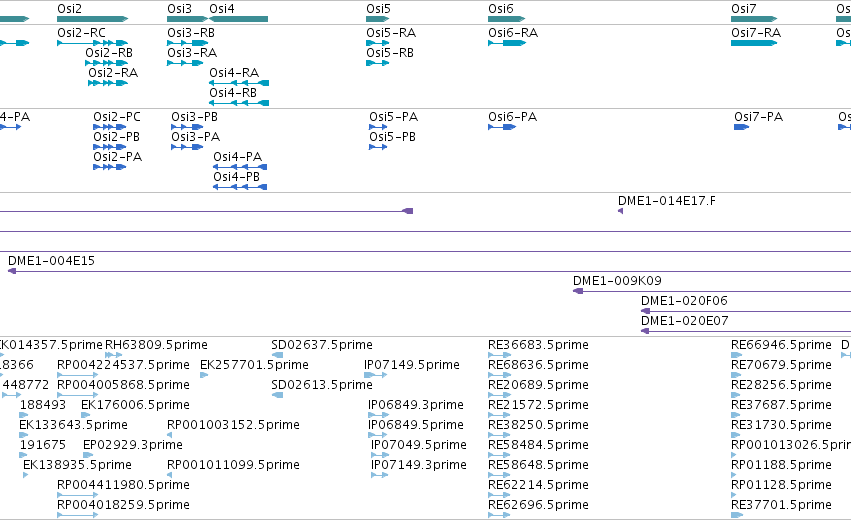This screenshot has height=520, width=851.
Task: Select EST RE36683.5prime
Action: click(538, 345)
